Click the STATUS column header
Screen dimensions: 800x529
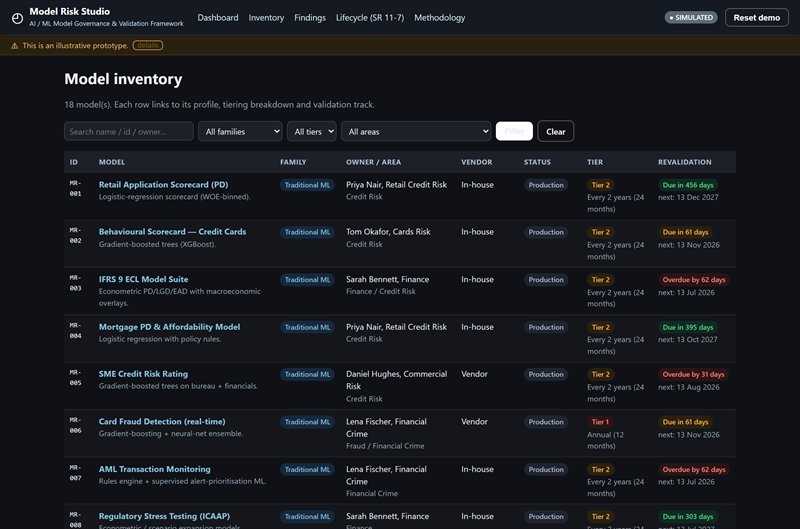pos(537,162)
